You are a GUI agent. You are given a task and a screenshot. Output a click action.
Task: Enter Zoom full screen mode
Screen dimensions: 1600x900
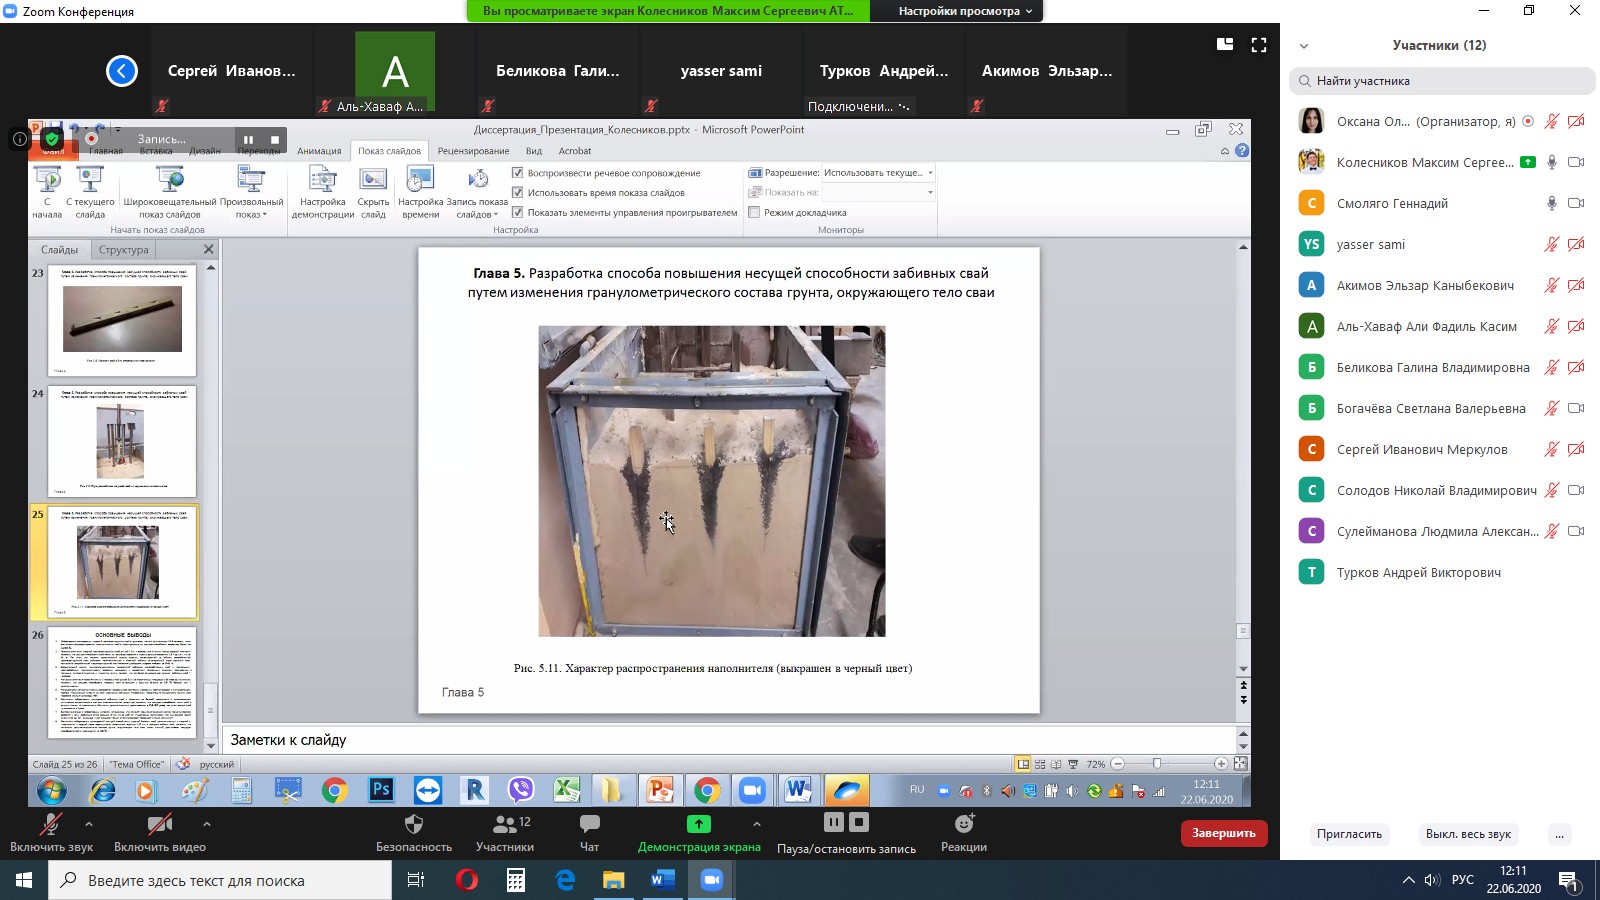(x=1259, y=44)
